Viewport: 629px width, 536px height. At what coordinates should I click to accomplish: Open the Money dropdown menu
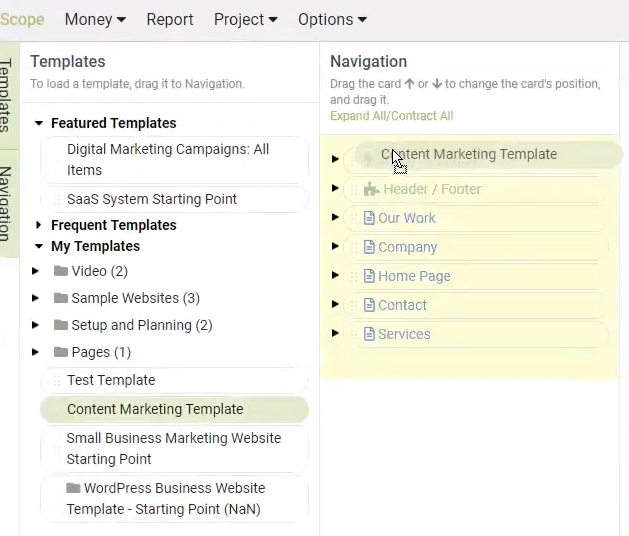[95, 19]
